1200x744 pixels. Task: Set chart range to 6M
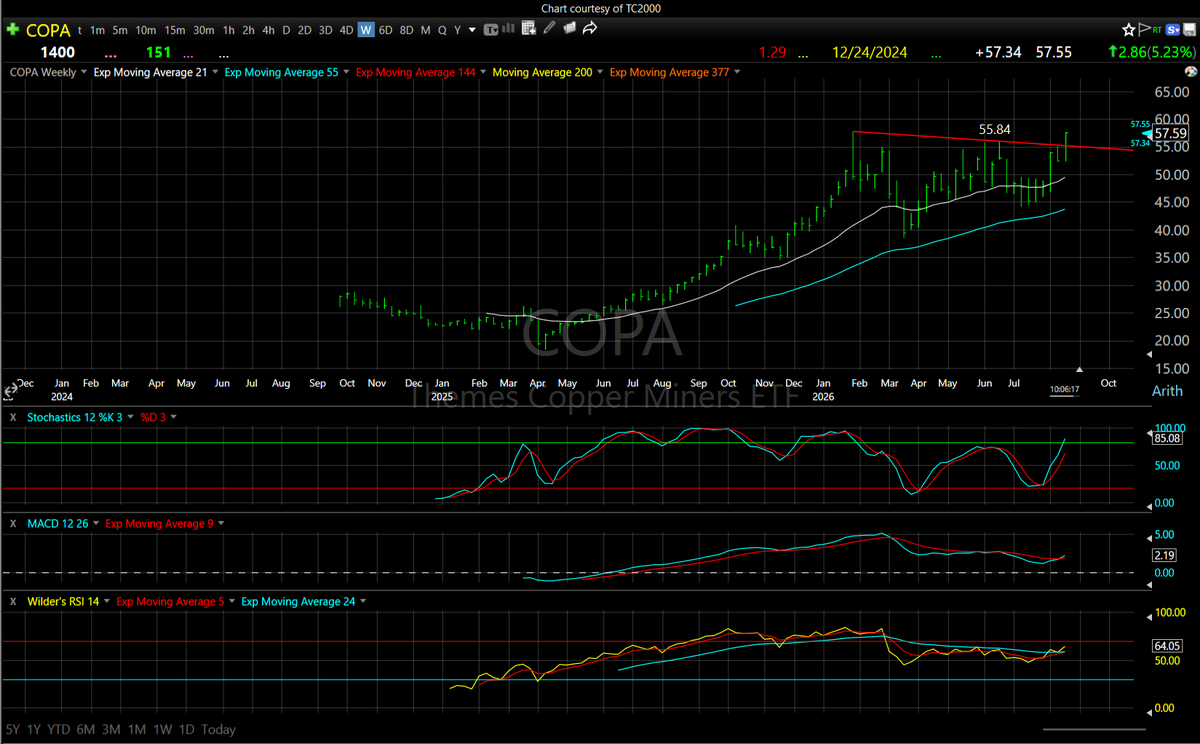point(86,729)
